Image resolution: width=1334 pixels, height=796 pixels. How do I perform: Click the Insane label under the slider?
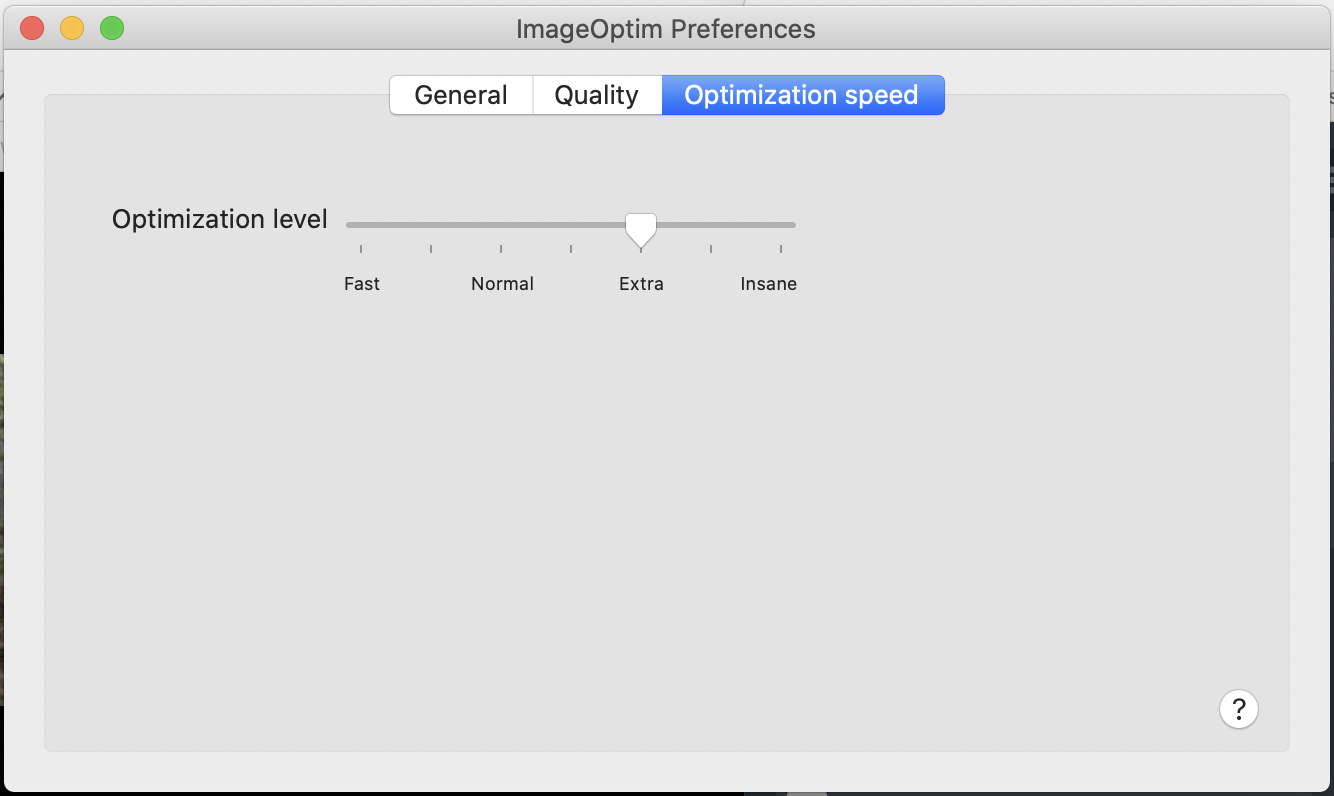(x=769, y=284)
